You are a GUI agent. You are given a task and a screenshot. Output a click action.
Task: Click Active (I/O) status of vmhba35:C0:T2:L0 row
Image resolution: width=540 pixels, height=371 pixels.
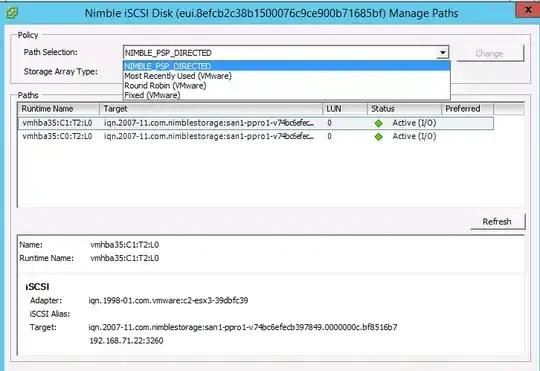coord(414,136)
